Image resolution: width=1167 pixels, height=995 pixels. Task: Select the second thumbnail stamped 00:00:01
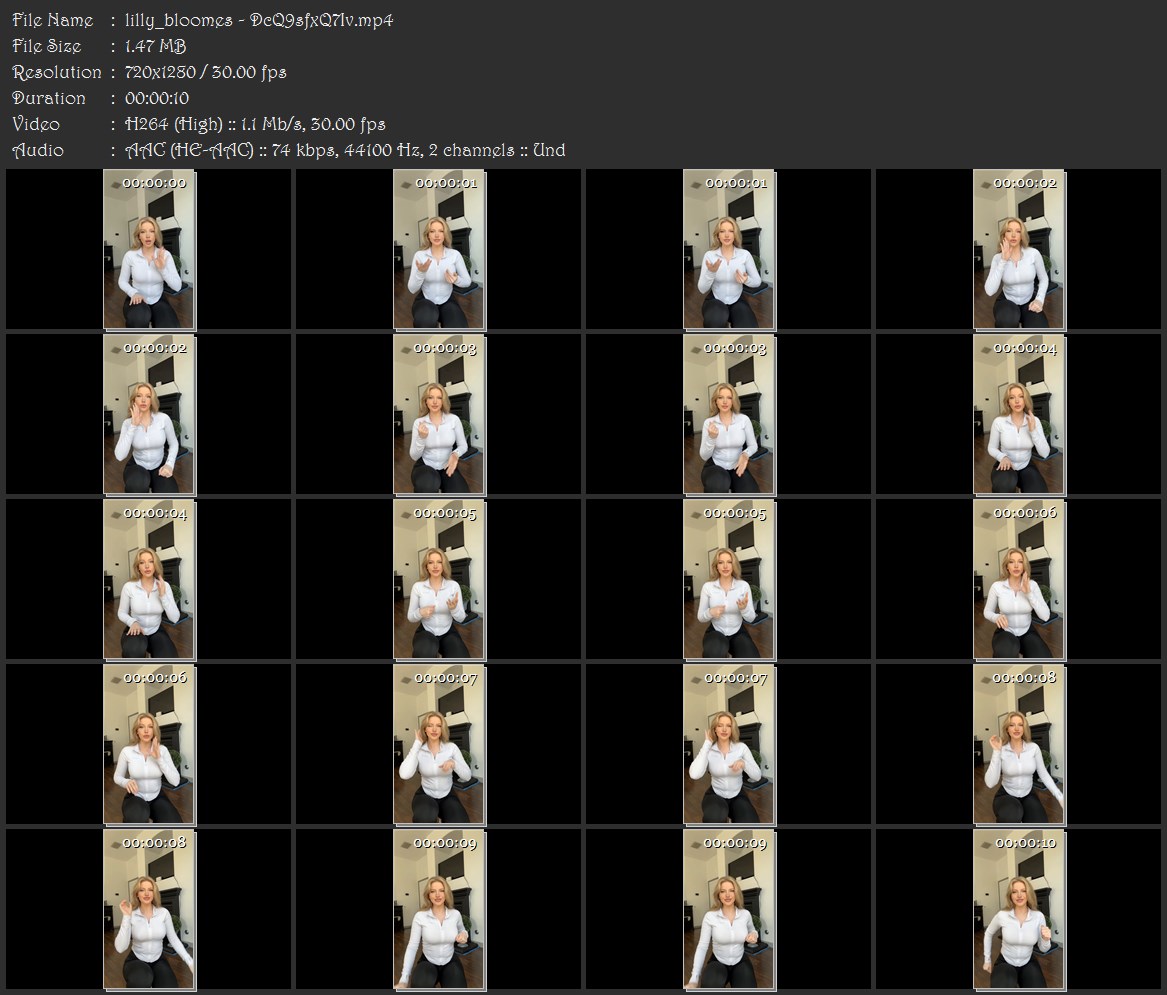pos(729,249)
